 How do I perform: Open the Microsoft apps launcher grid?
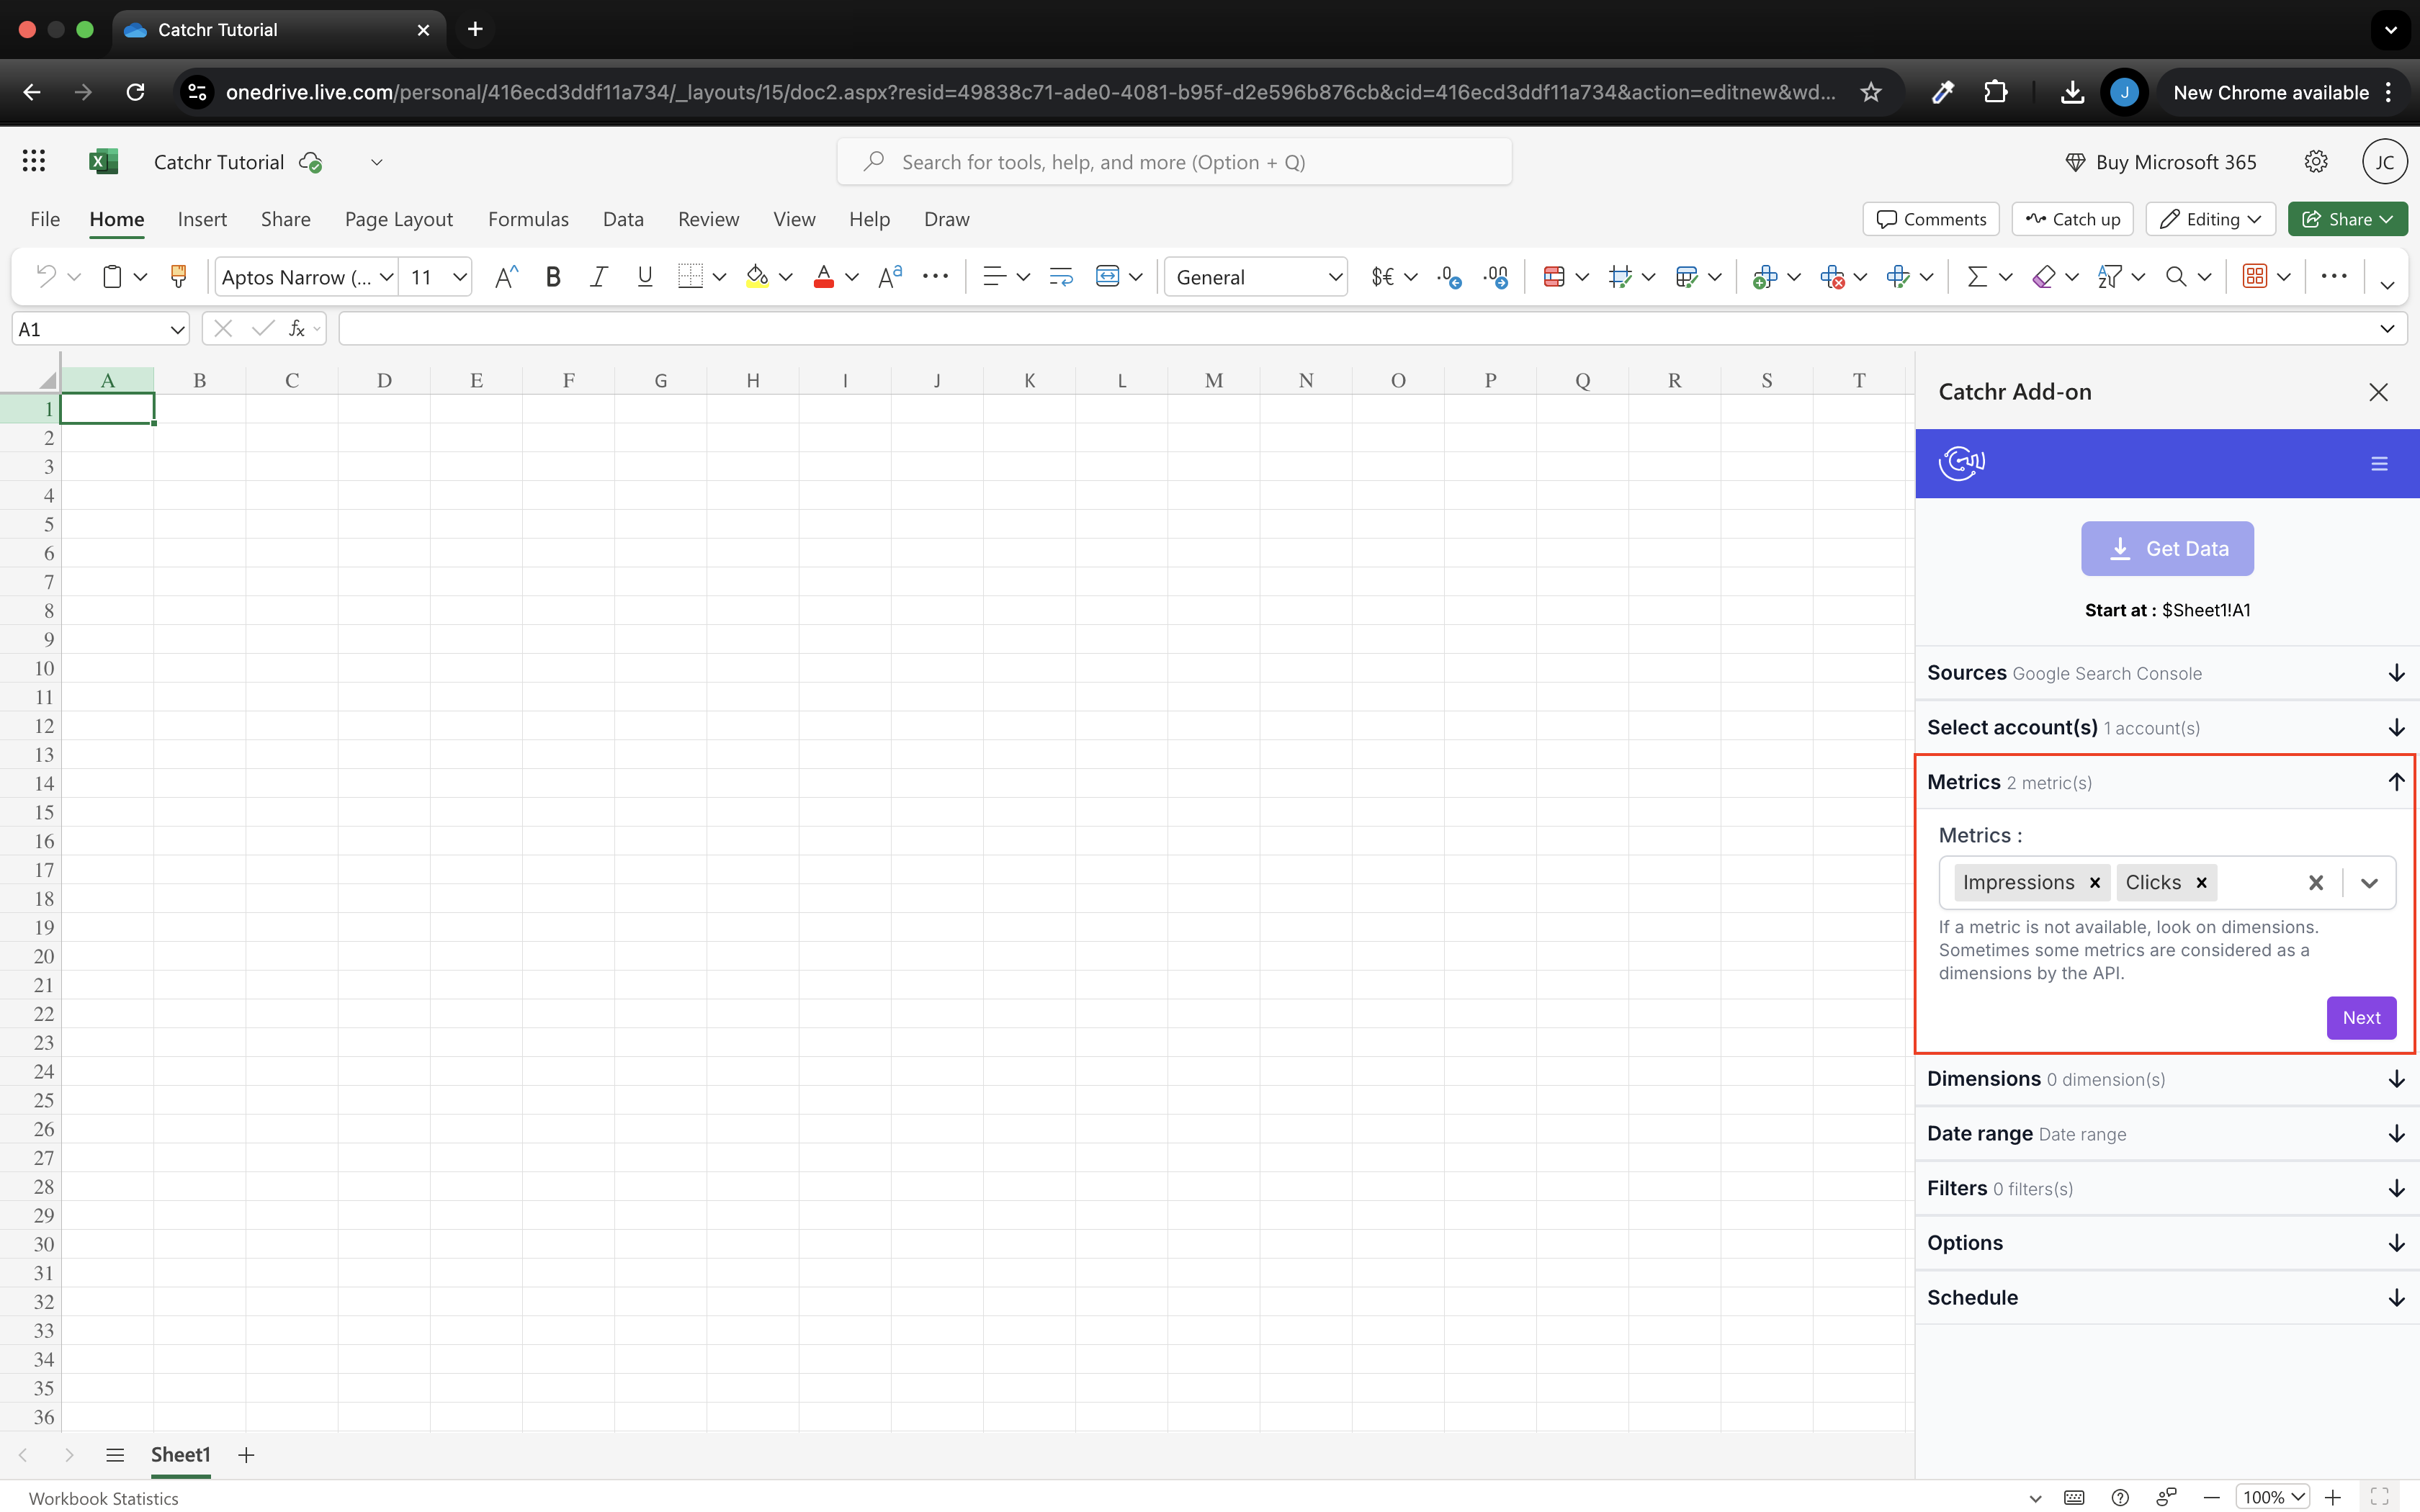34,161
